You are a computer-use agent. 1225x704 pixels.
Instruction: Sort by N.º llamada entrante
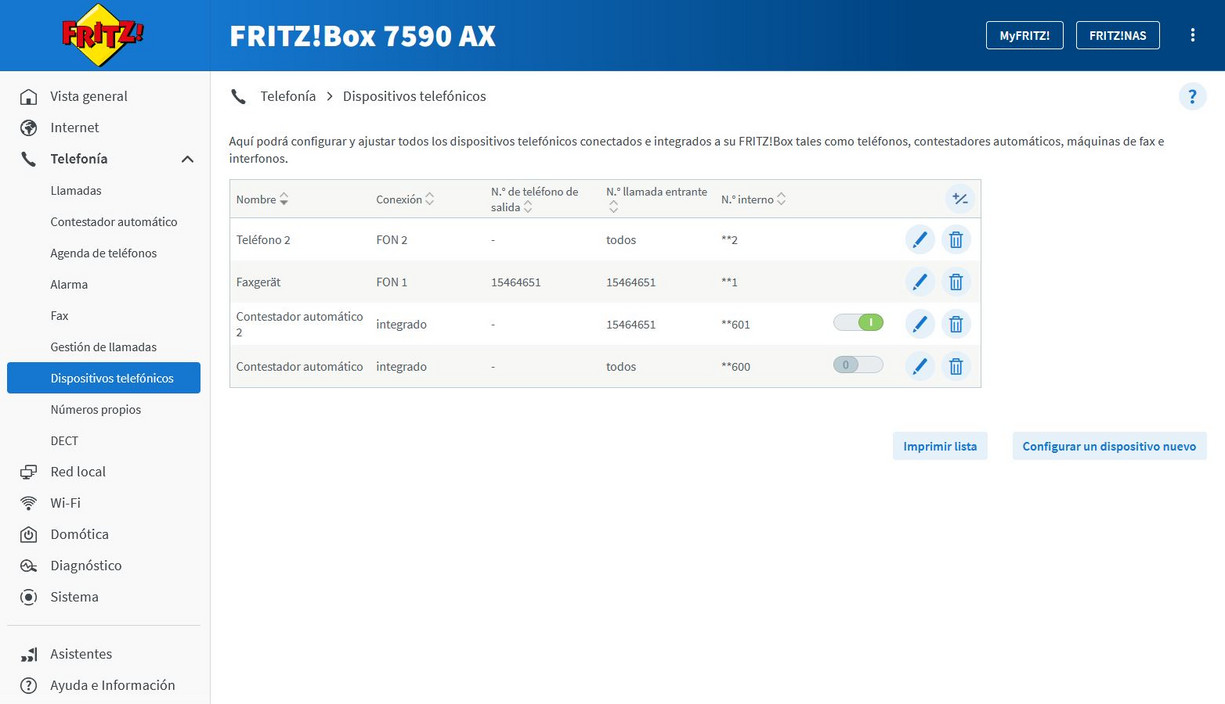[x=656, y=199]
